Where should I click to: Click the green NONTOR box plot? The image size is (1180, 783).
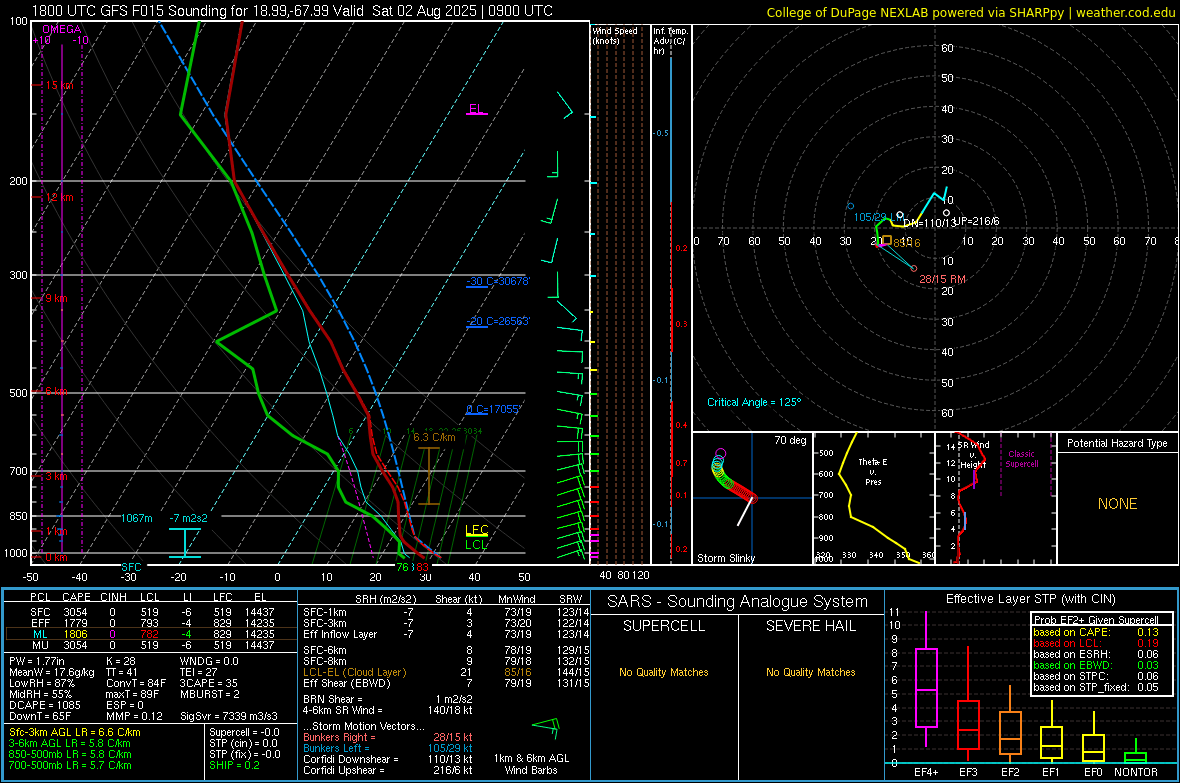click(1135, 753)
